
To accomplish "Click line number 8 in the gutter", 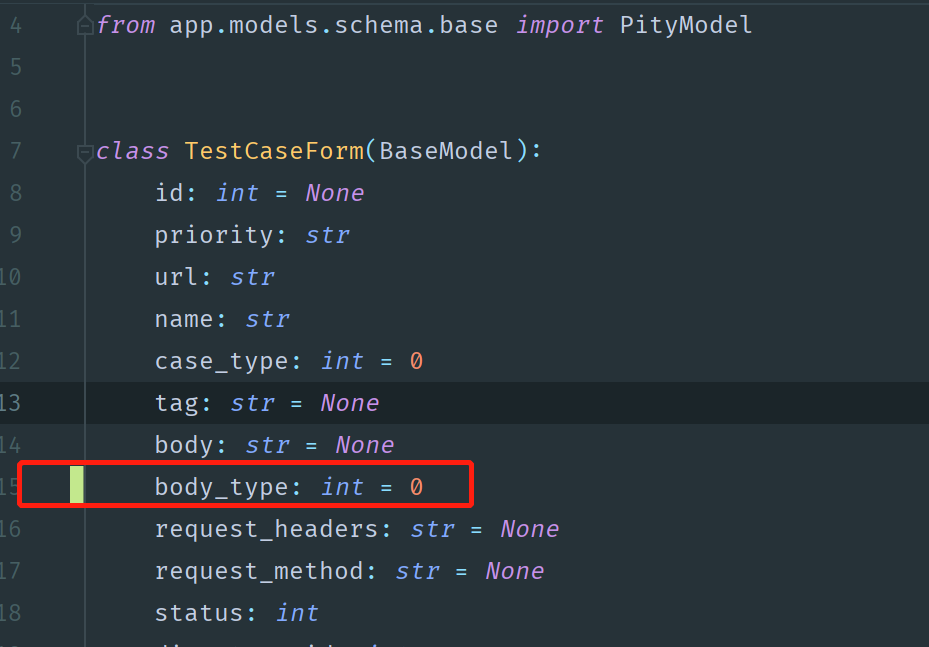I will pyautogui.click(x=15, y=193).
